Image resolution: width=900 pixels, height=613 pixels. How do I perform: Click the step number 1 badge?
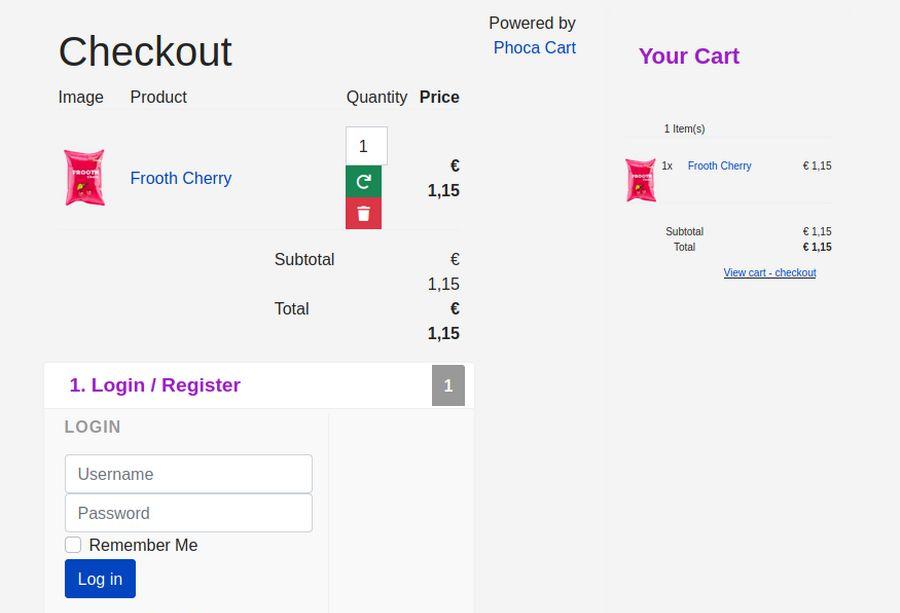point(448,386)
